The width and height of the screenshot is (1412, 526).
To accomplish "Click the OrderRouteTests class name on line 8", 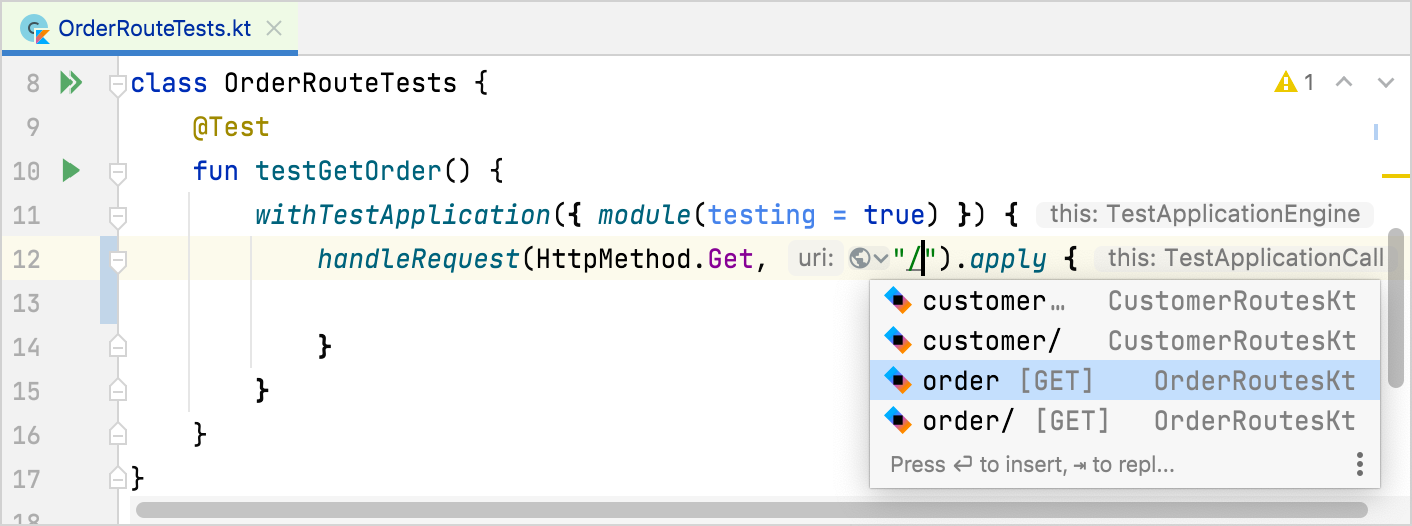I will pos(341,83).
